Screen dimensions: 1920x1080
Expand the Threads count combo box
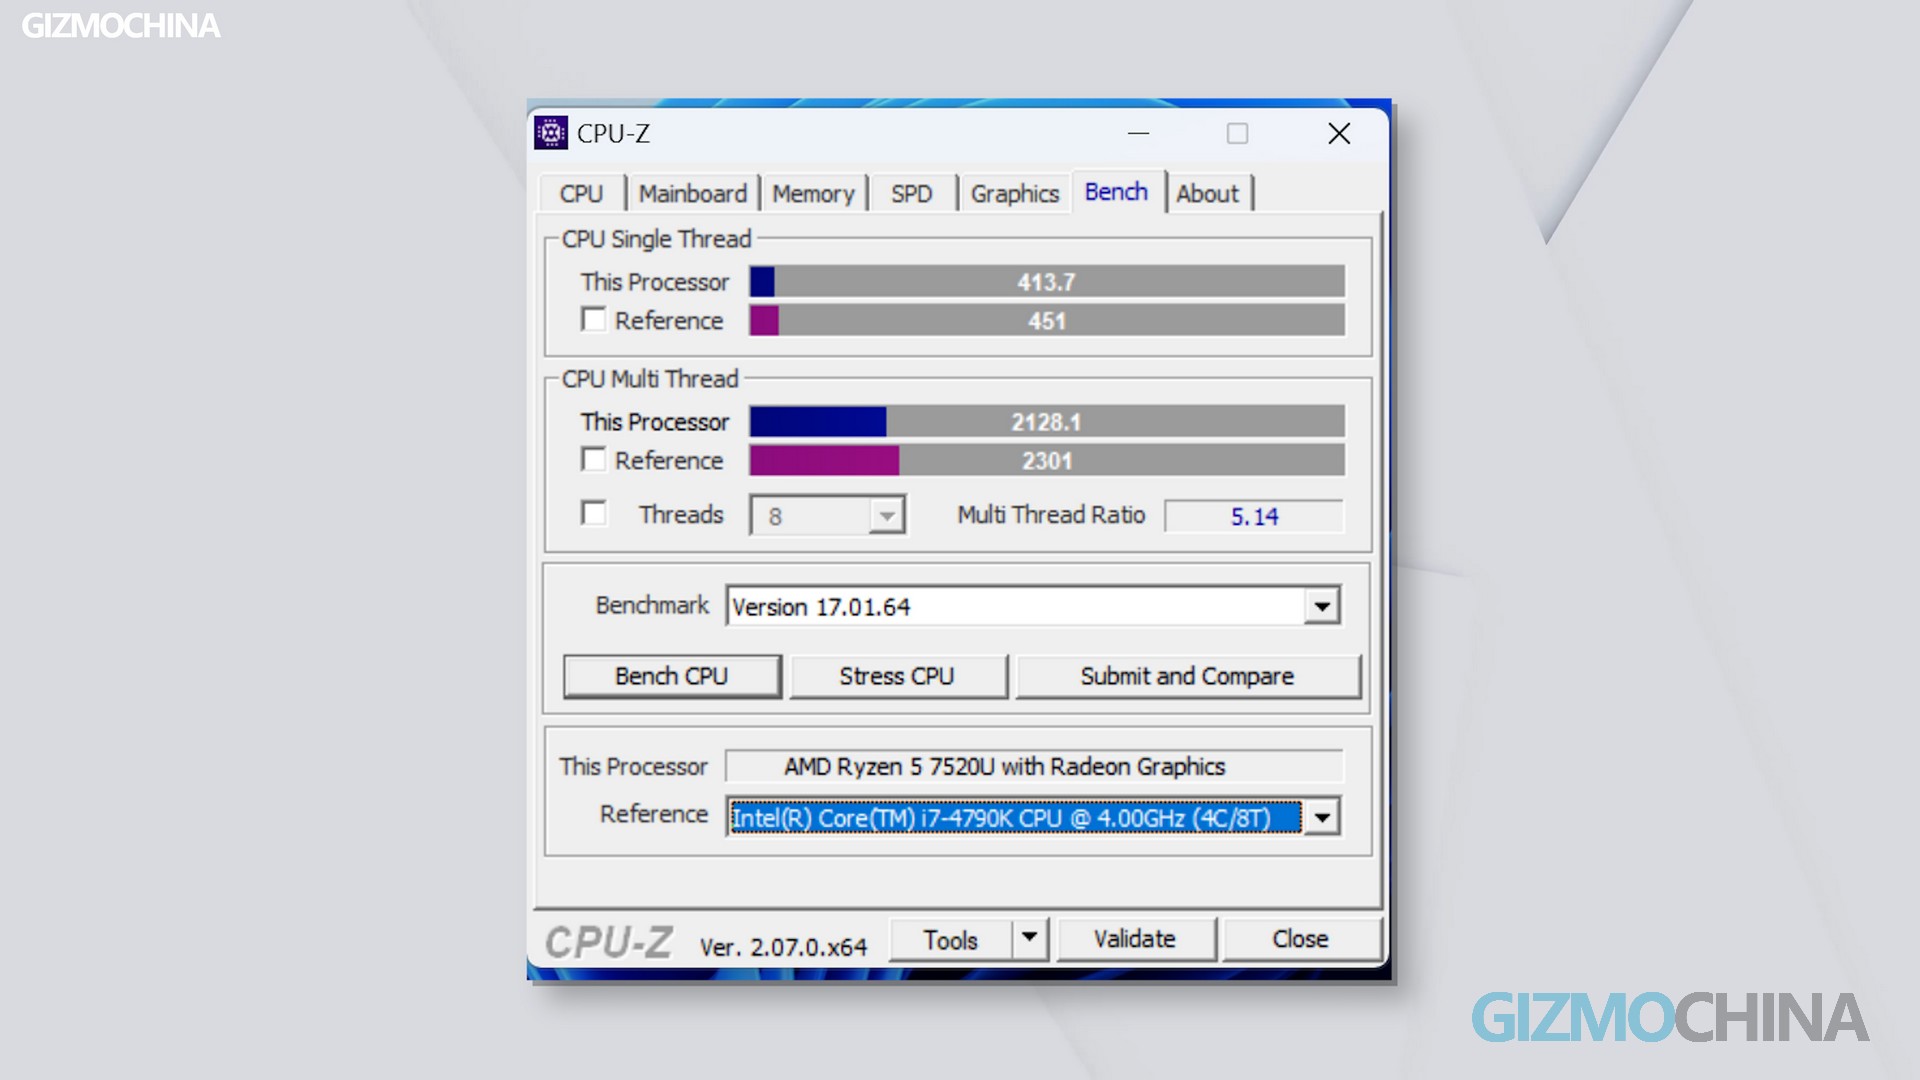click(x=886, y=516)
